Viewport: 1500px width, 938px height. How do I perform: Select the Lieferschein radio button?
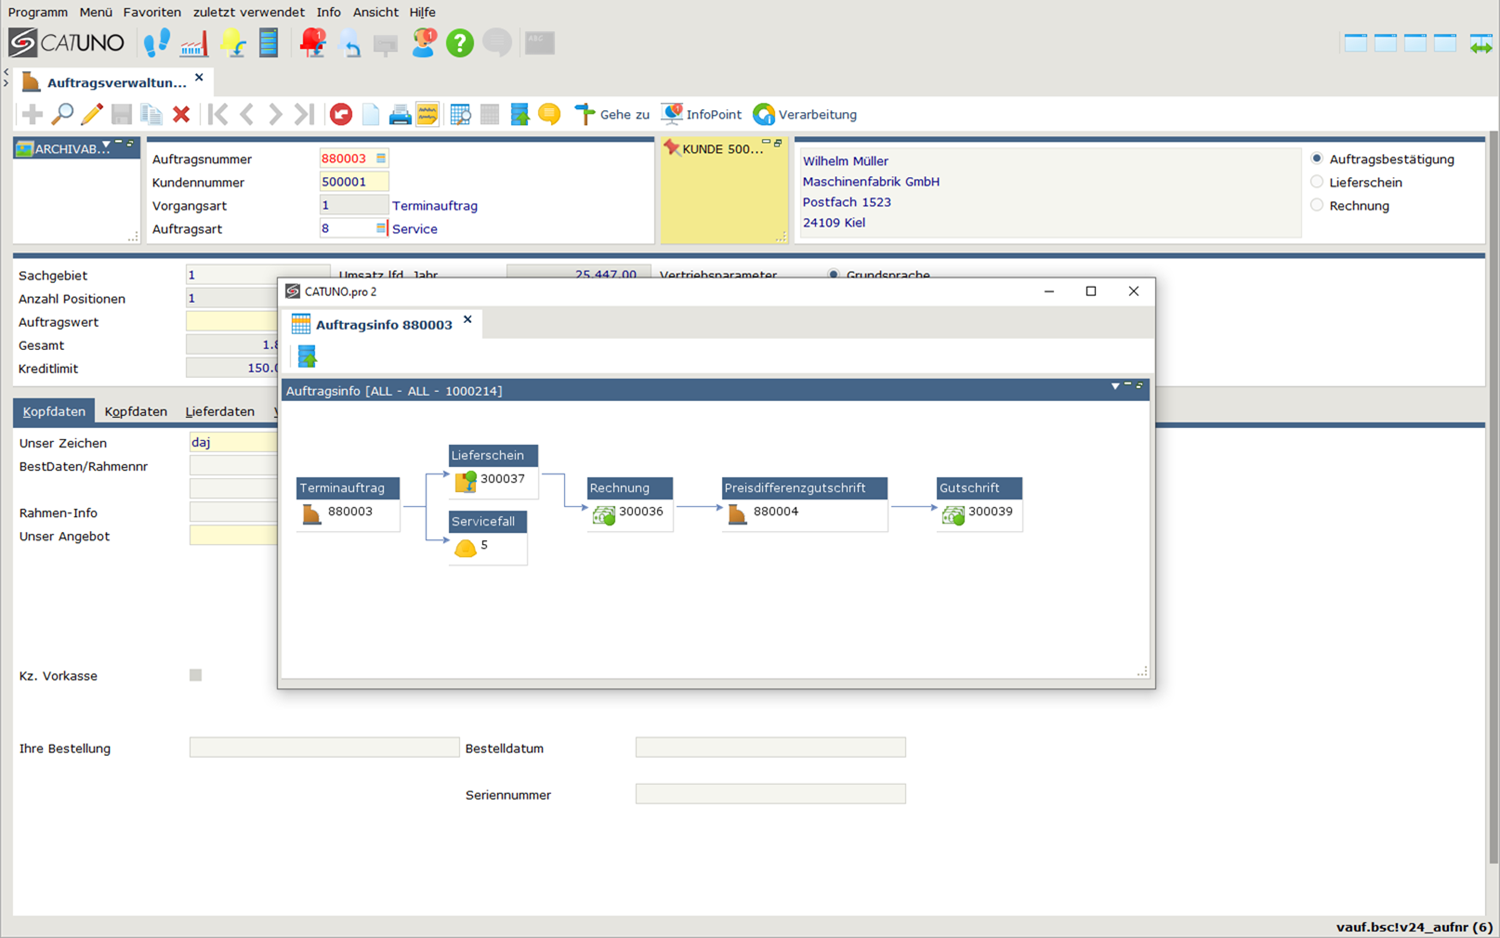coord(1317,182)
